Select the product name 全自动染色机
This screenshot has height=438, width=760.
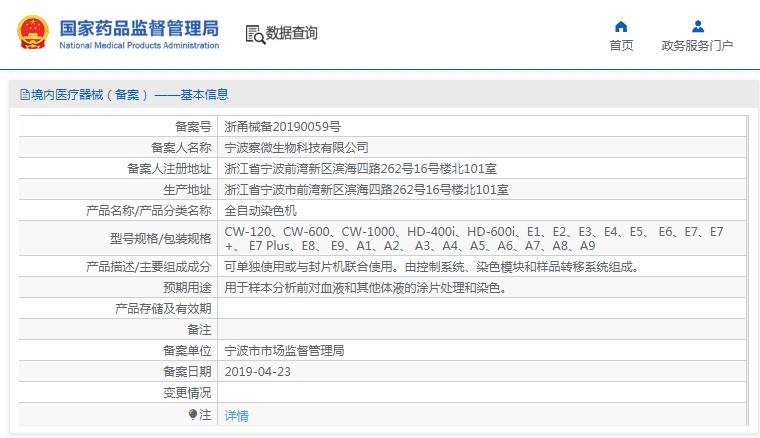coord(260,211)
